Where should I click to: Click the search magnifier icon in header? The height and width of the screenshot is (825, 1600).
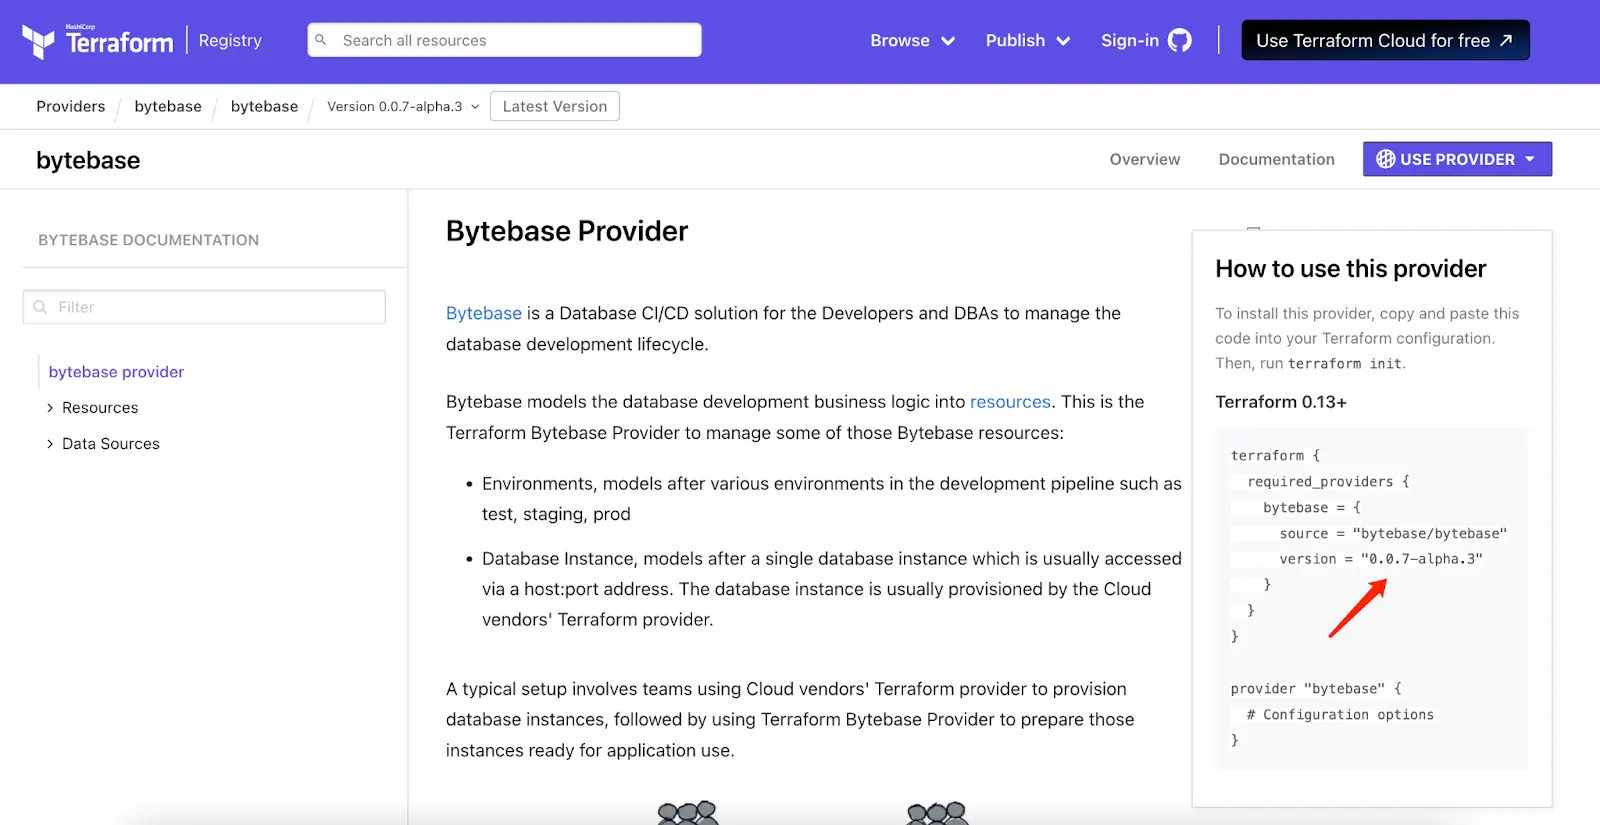[x=321, y=40]
